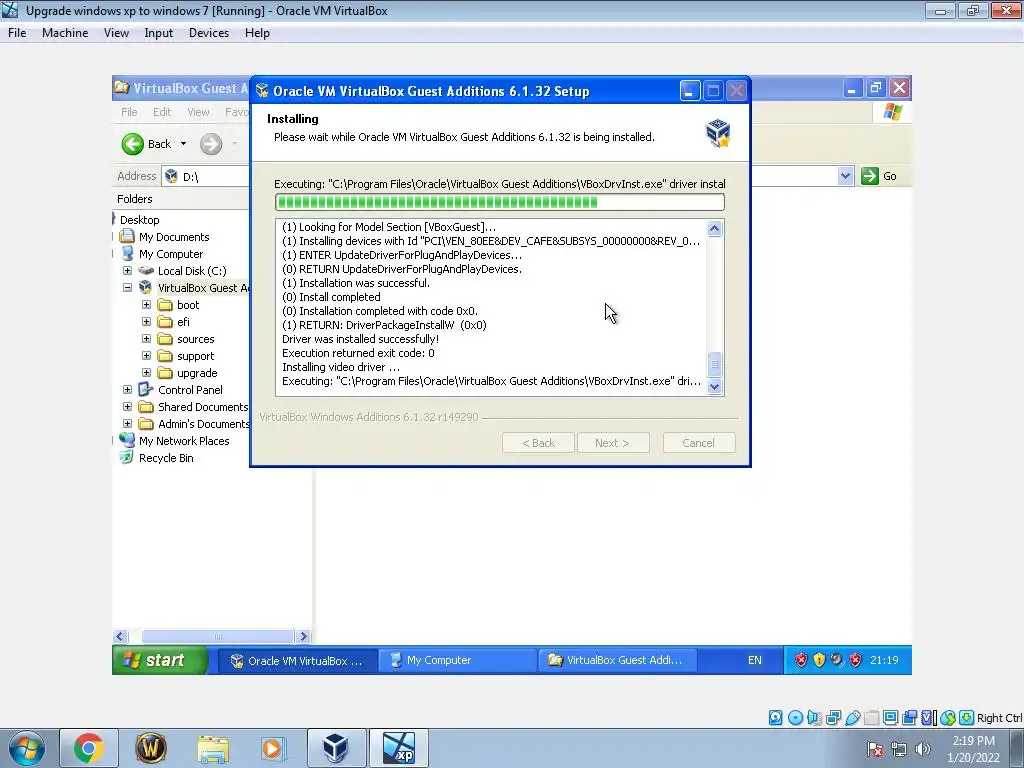This screenshot has width=1024, height=768.
Task: Click the USB devices indicator in VirtualBox status bar
Action: pyautogui.click(x=852, y=718)
